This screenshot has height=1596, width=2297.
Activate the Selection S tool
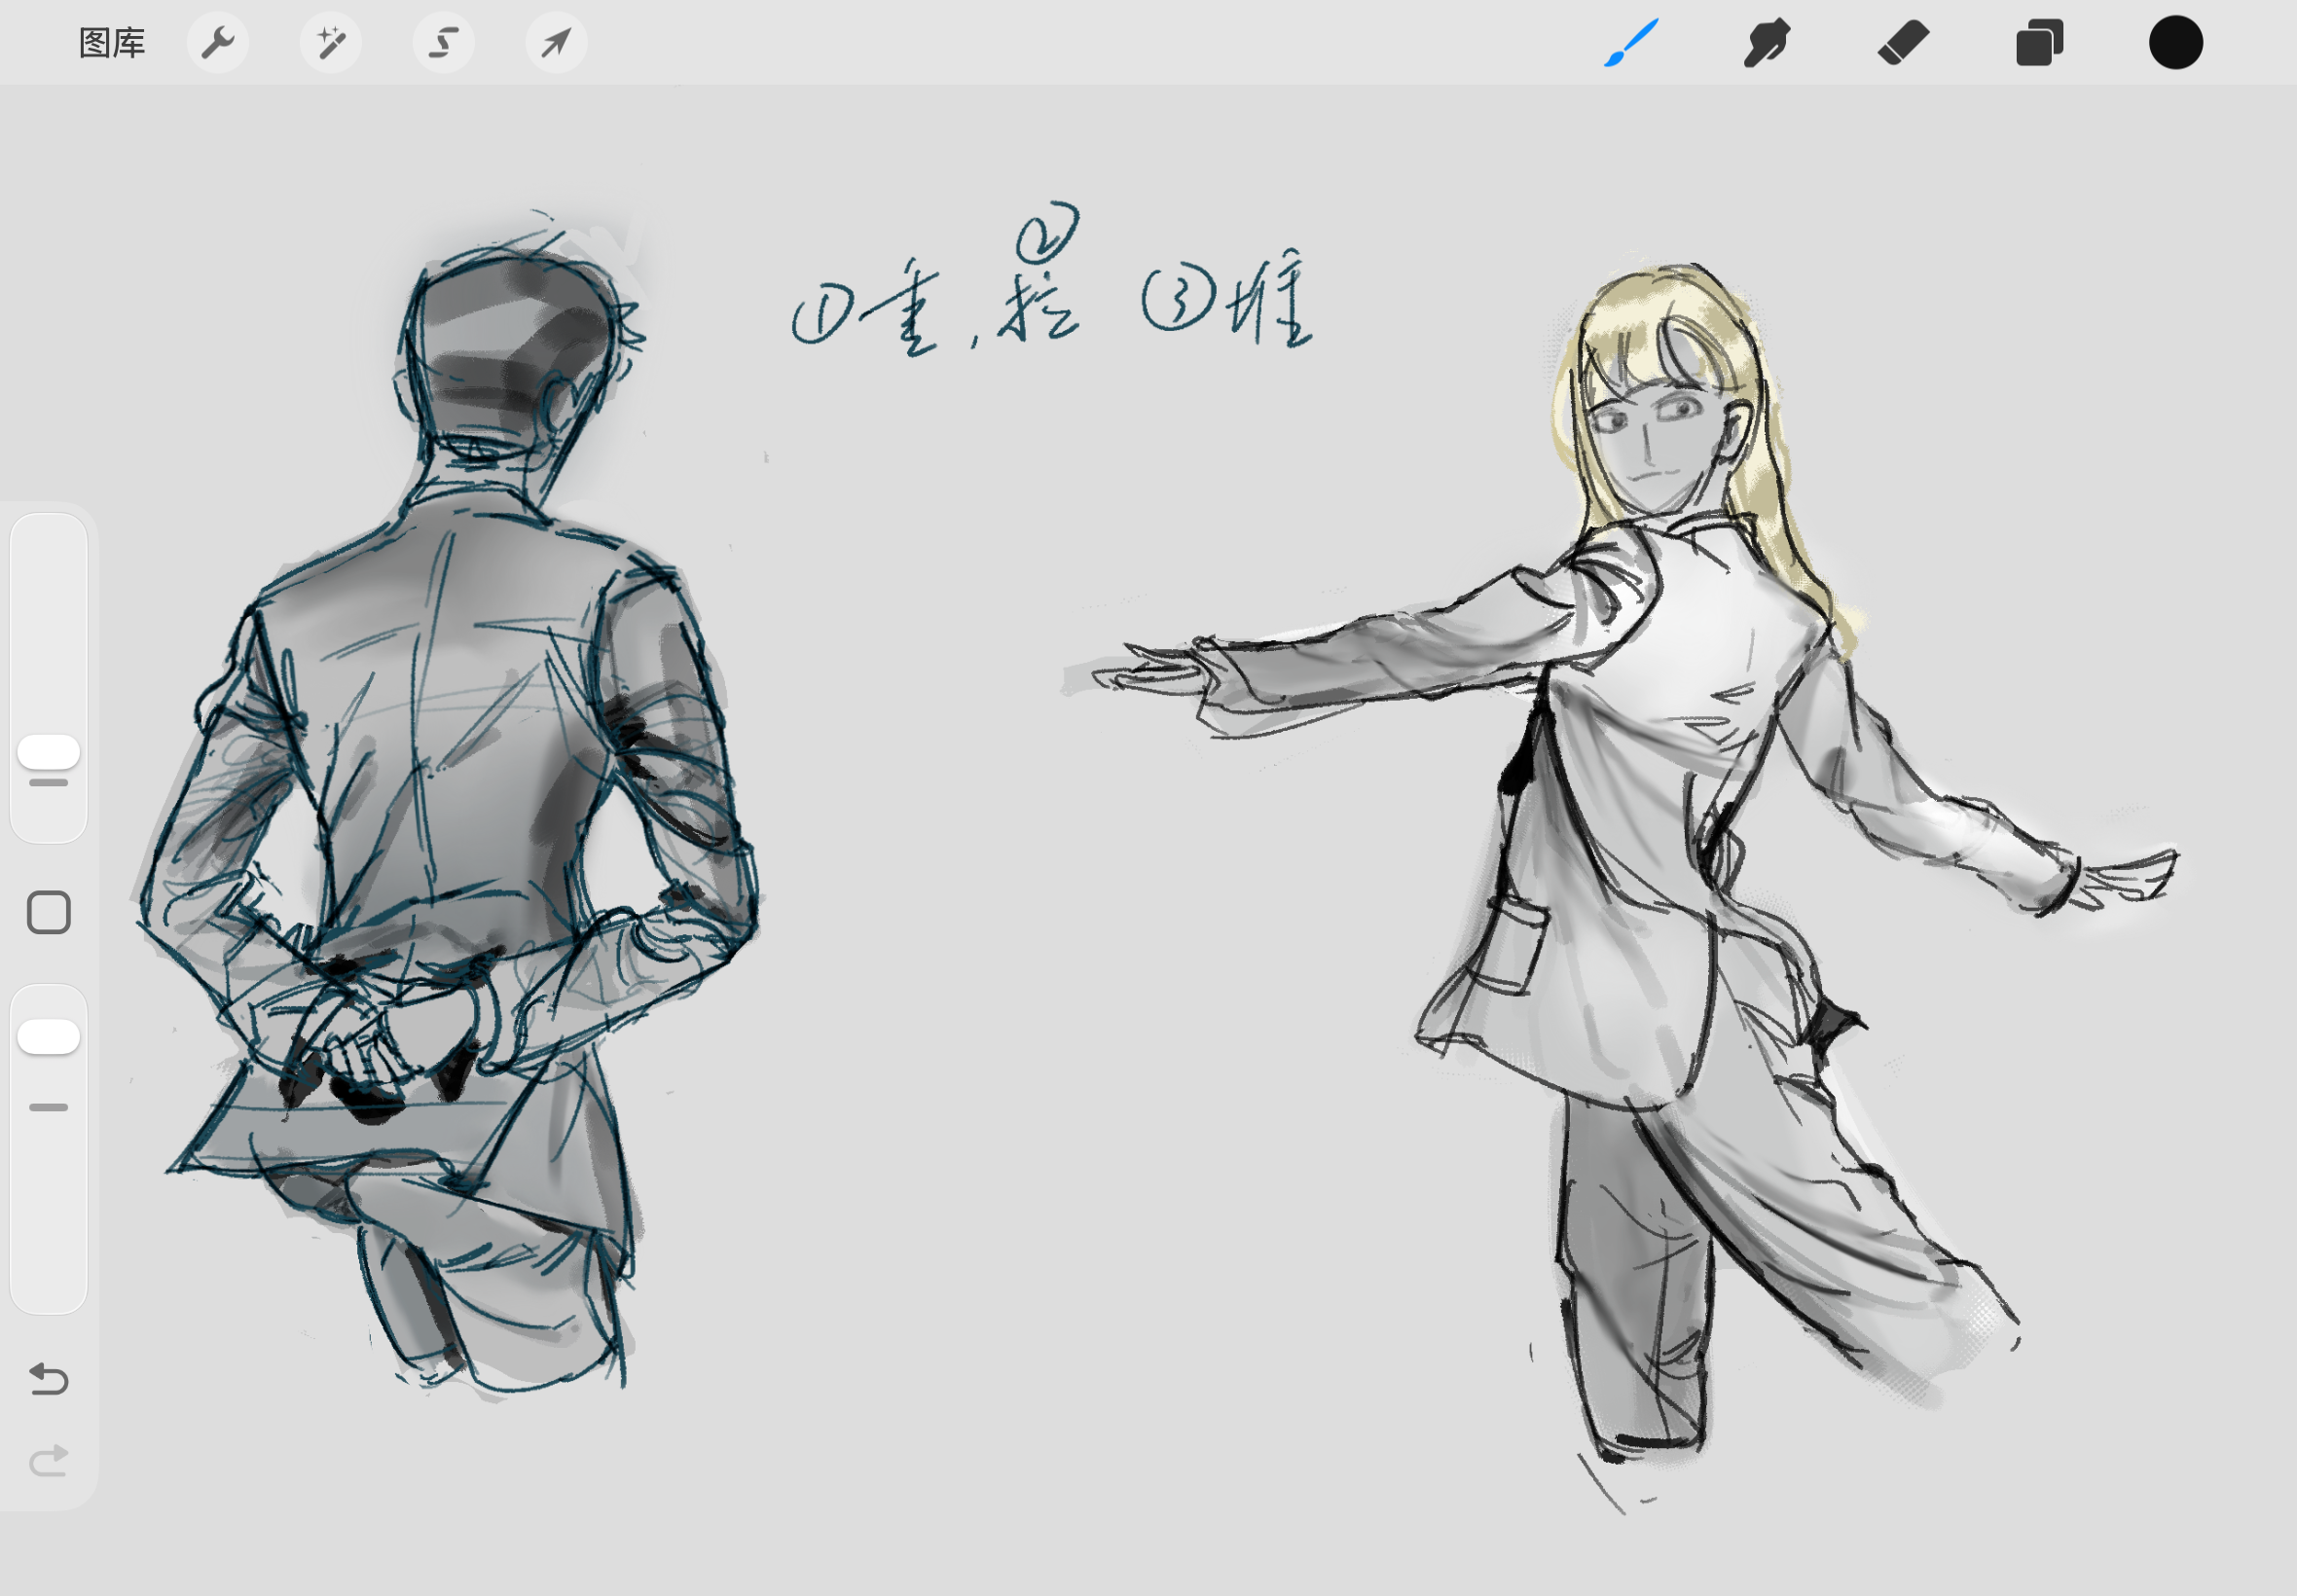pyautogui.click(x=444, y=43)
